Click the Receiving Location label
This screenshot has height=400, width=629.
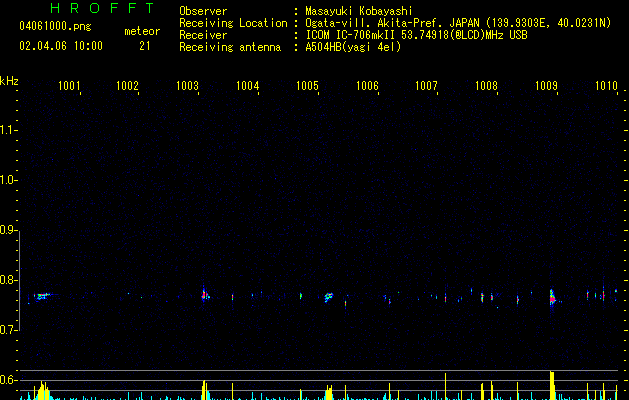coord(233,23)
